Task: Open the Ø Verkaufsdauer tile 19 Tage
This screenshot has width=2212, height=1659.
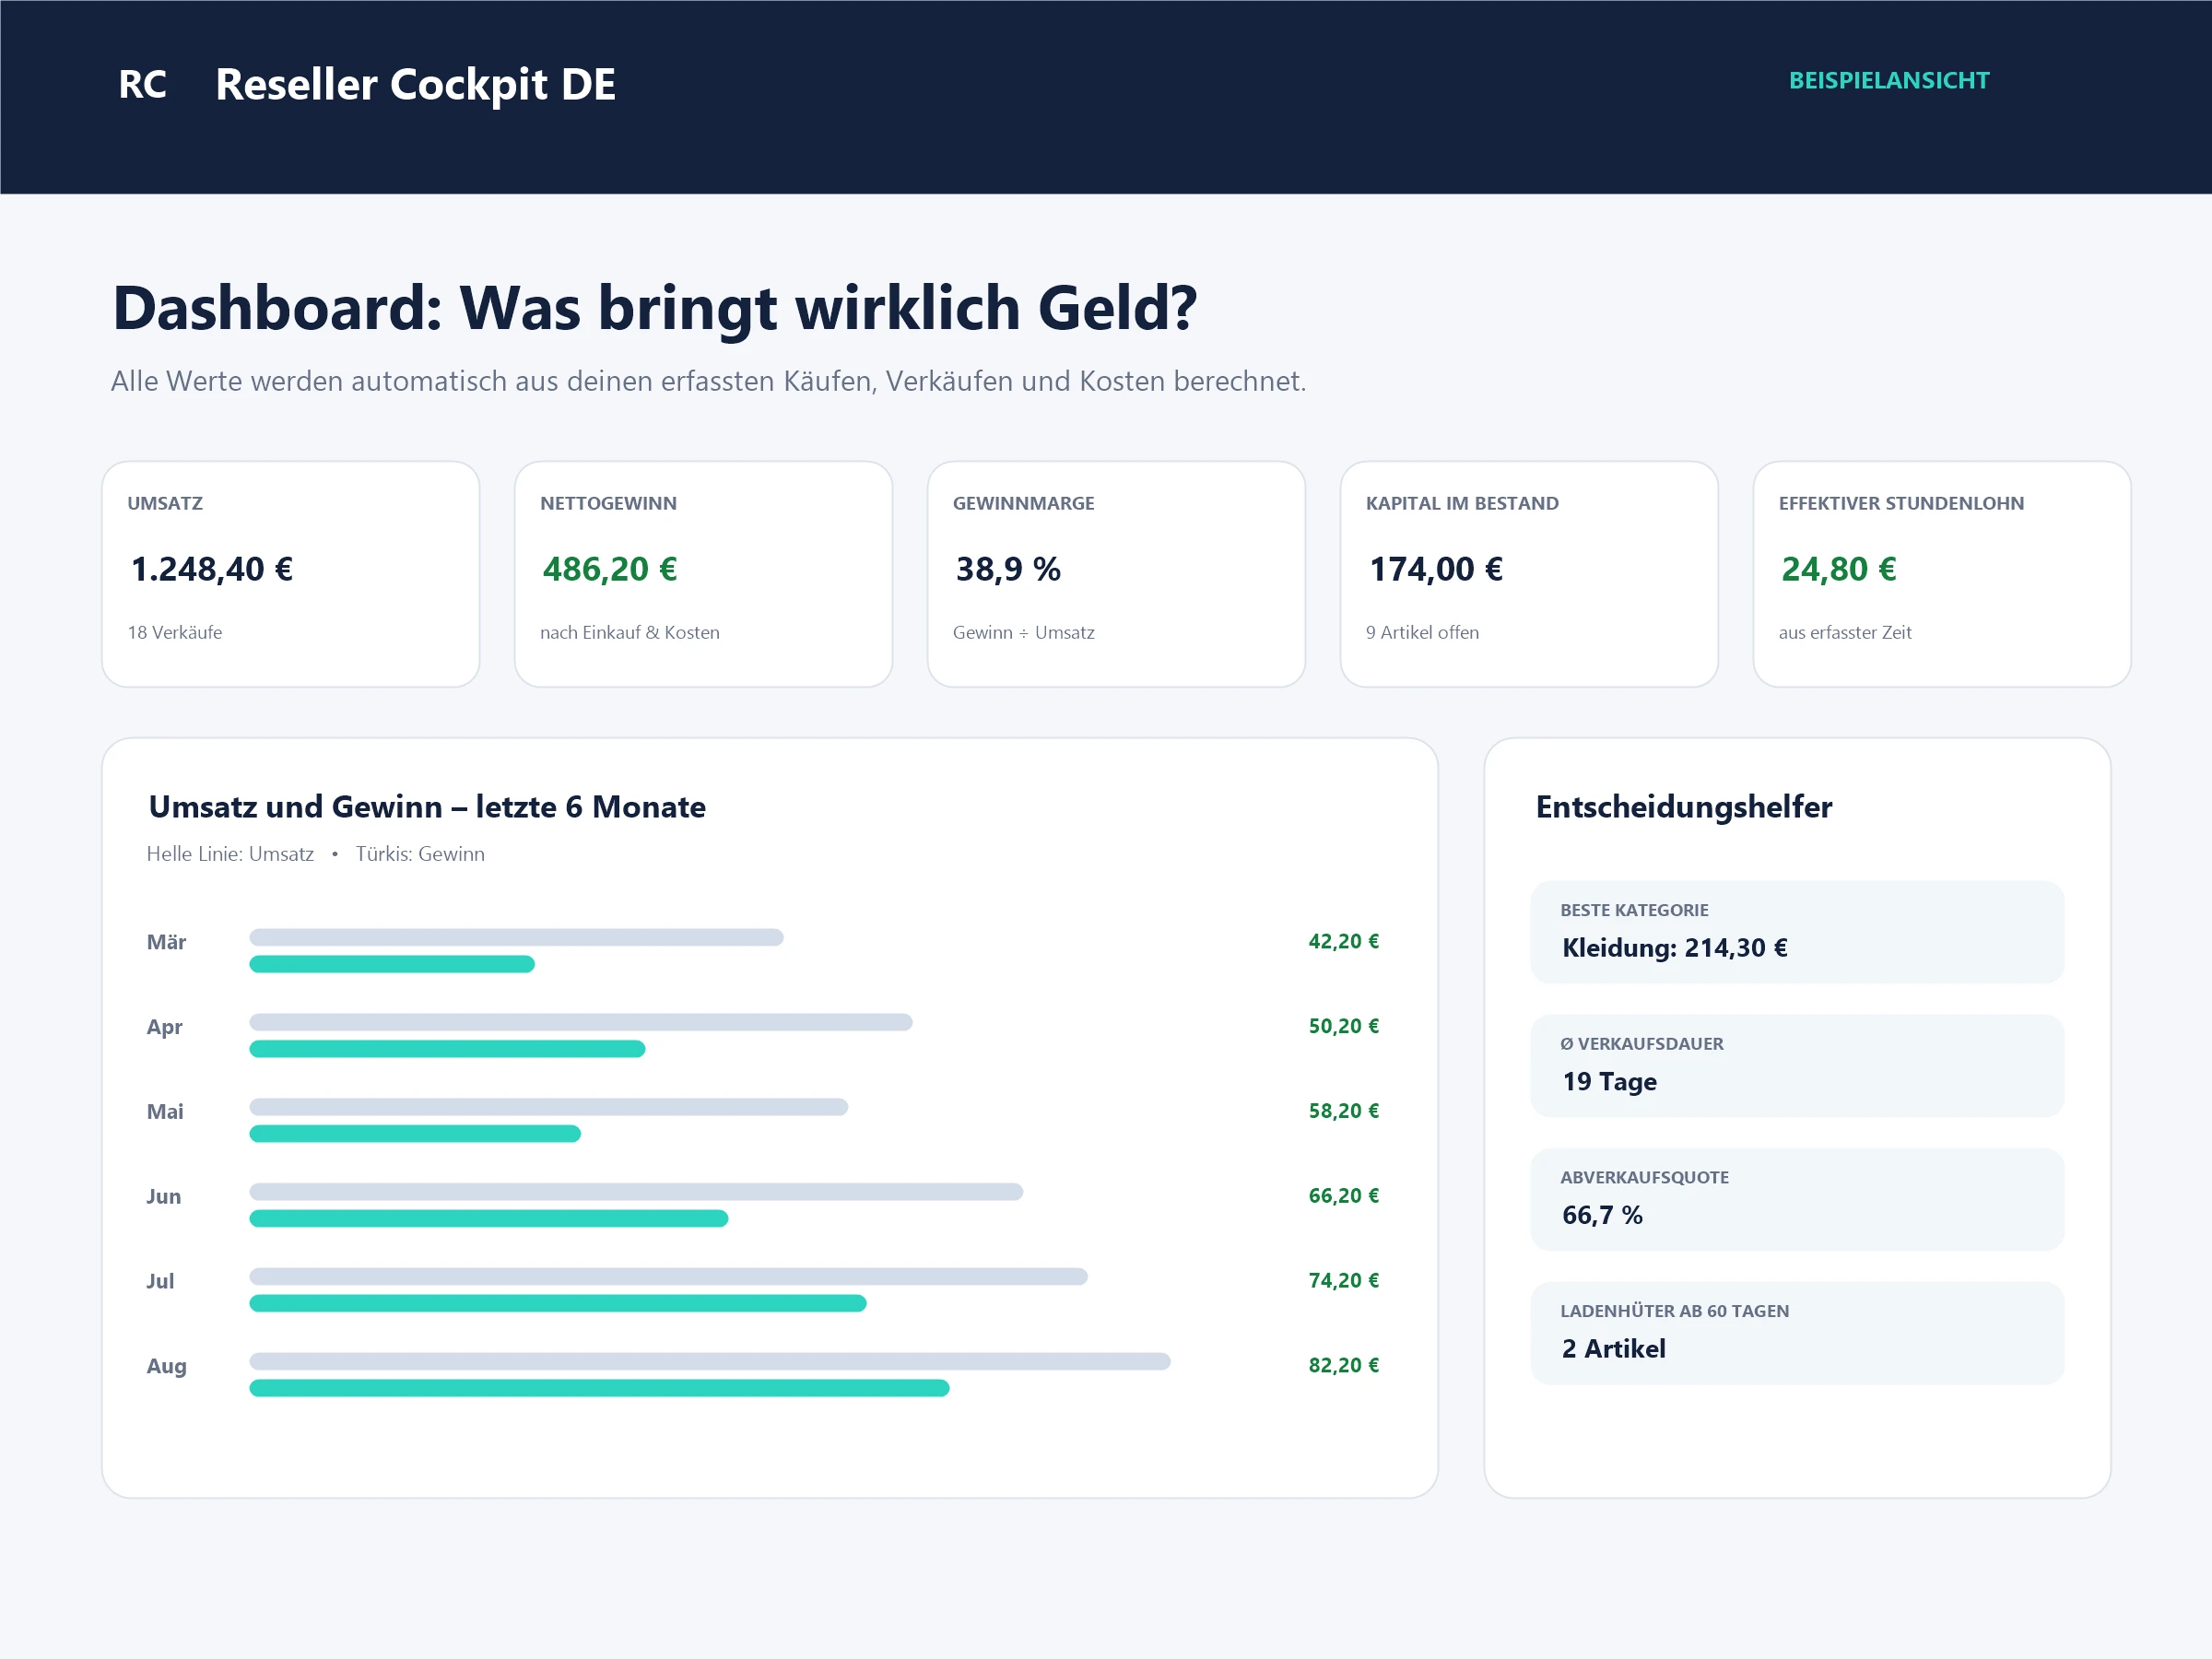Action: [1797, 1066]
